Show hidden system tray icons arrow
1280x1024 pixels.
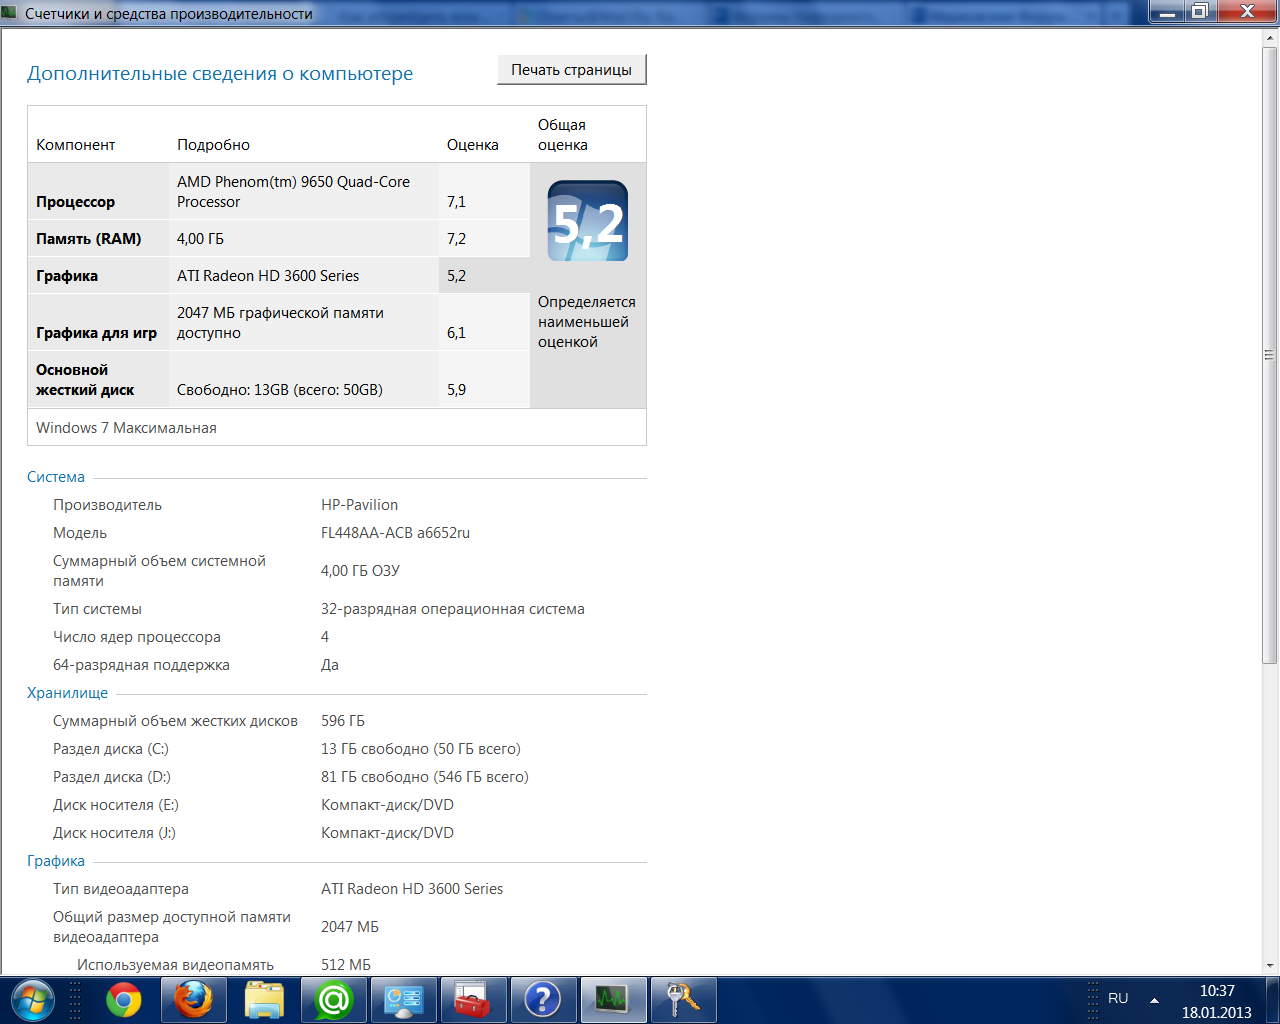[1154, 999]
